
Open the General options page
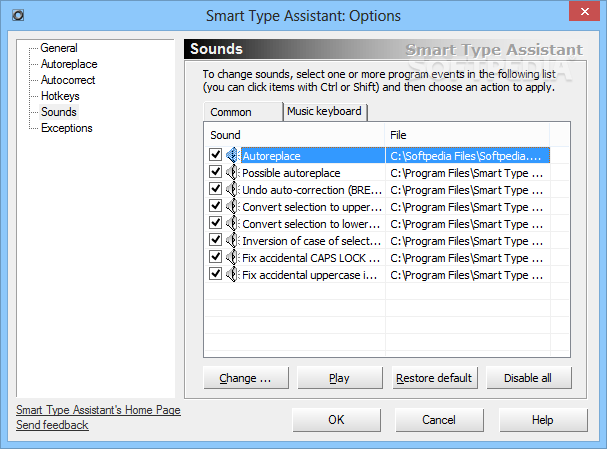coord(59,48)
